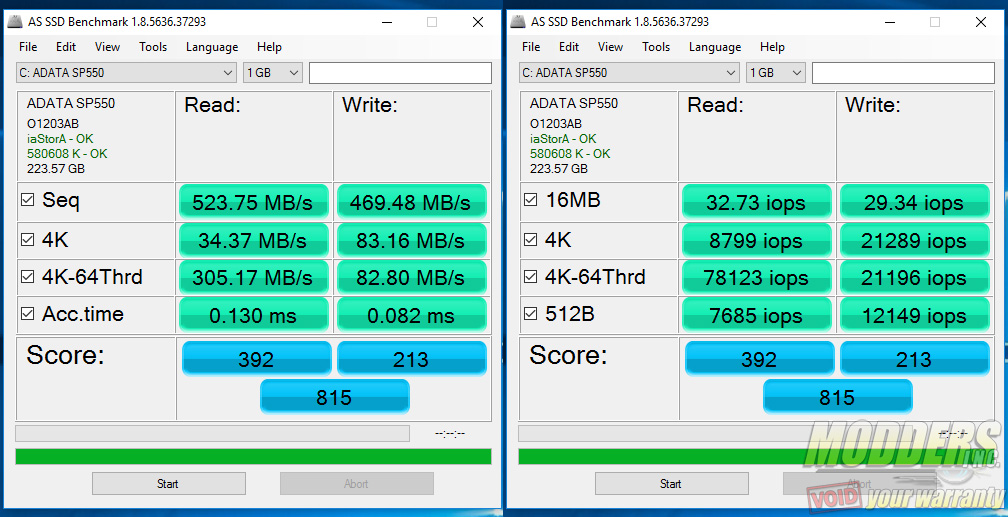
Task: Open View menu in right window
Action: tap(610, 47)
